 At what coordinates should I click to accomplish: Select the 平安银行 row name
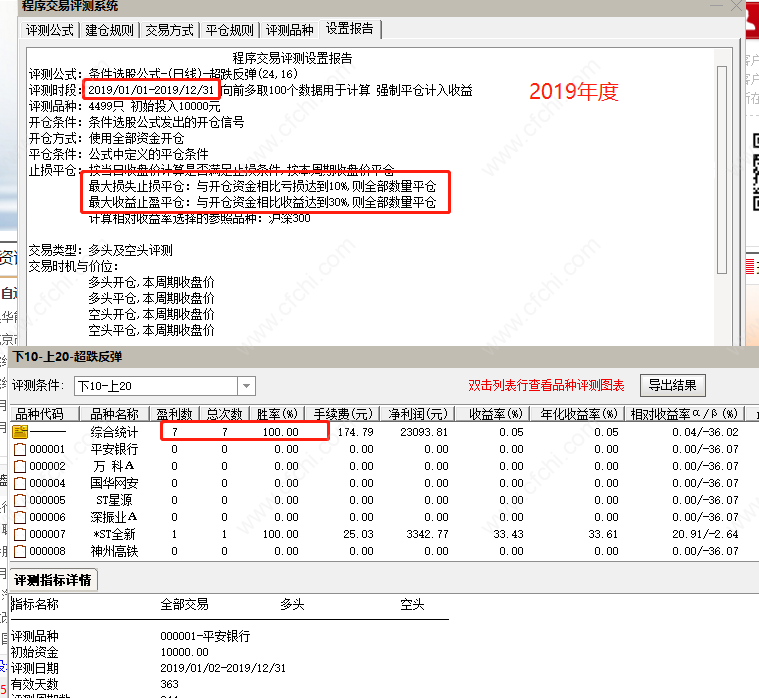click(114, 449)
